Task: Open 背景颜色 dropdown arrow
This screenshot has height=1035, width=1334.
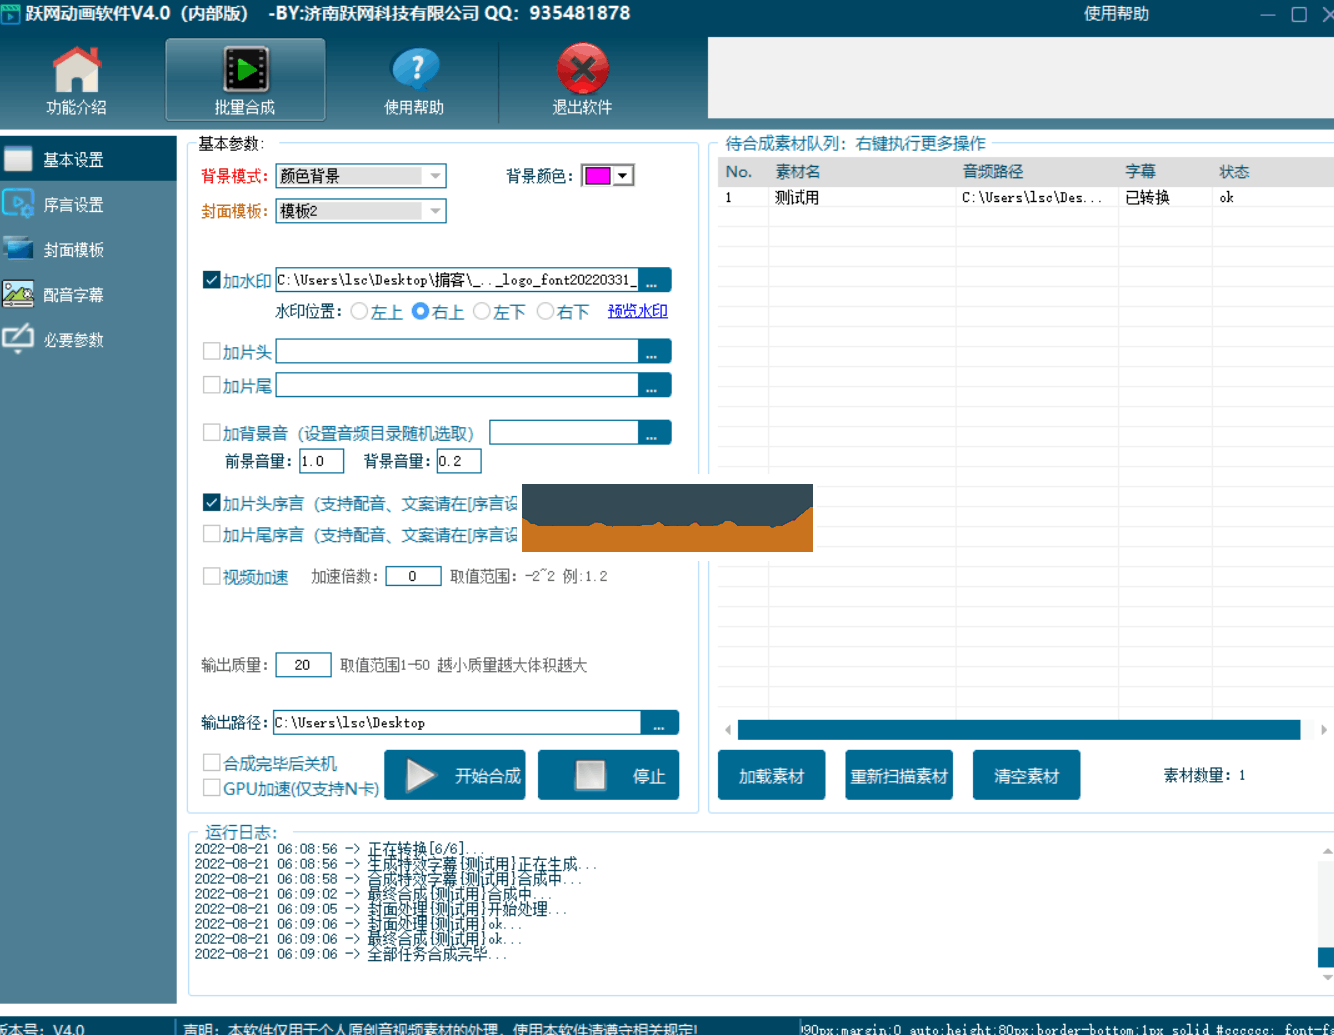Action: 623,176
